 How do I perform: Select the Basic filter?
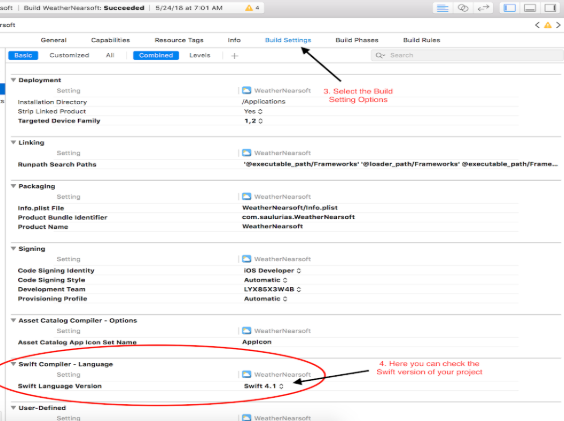23,55
